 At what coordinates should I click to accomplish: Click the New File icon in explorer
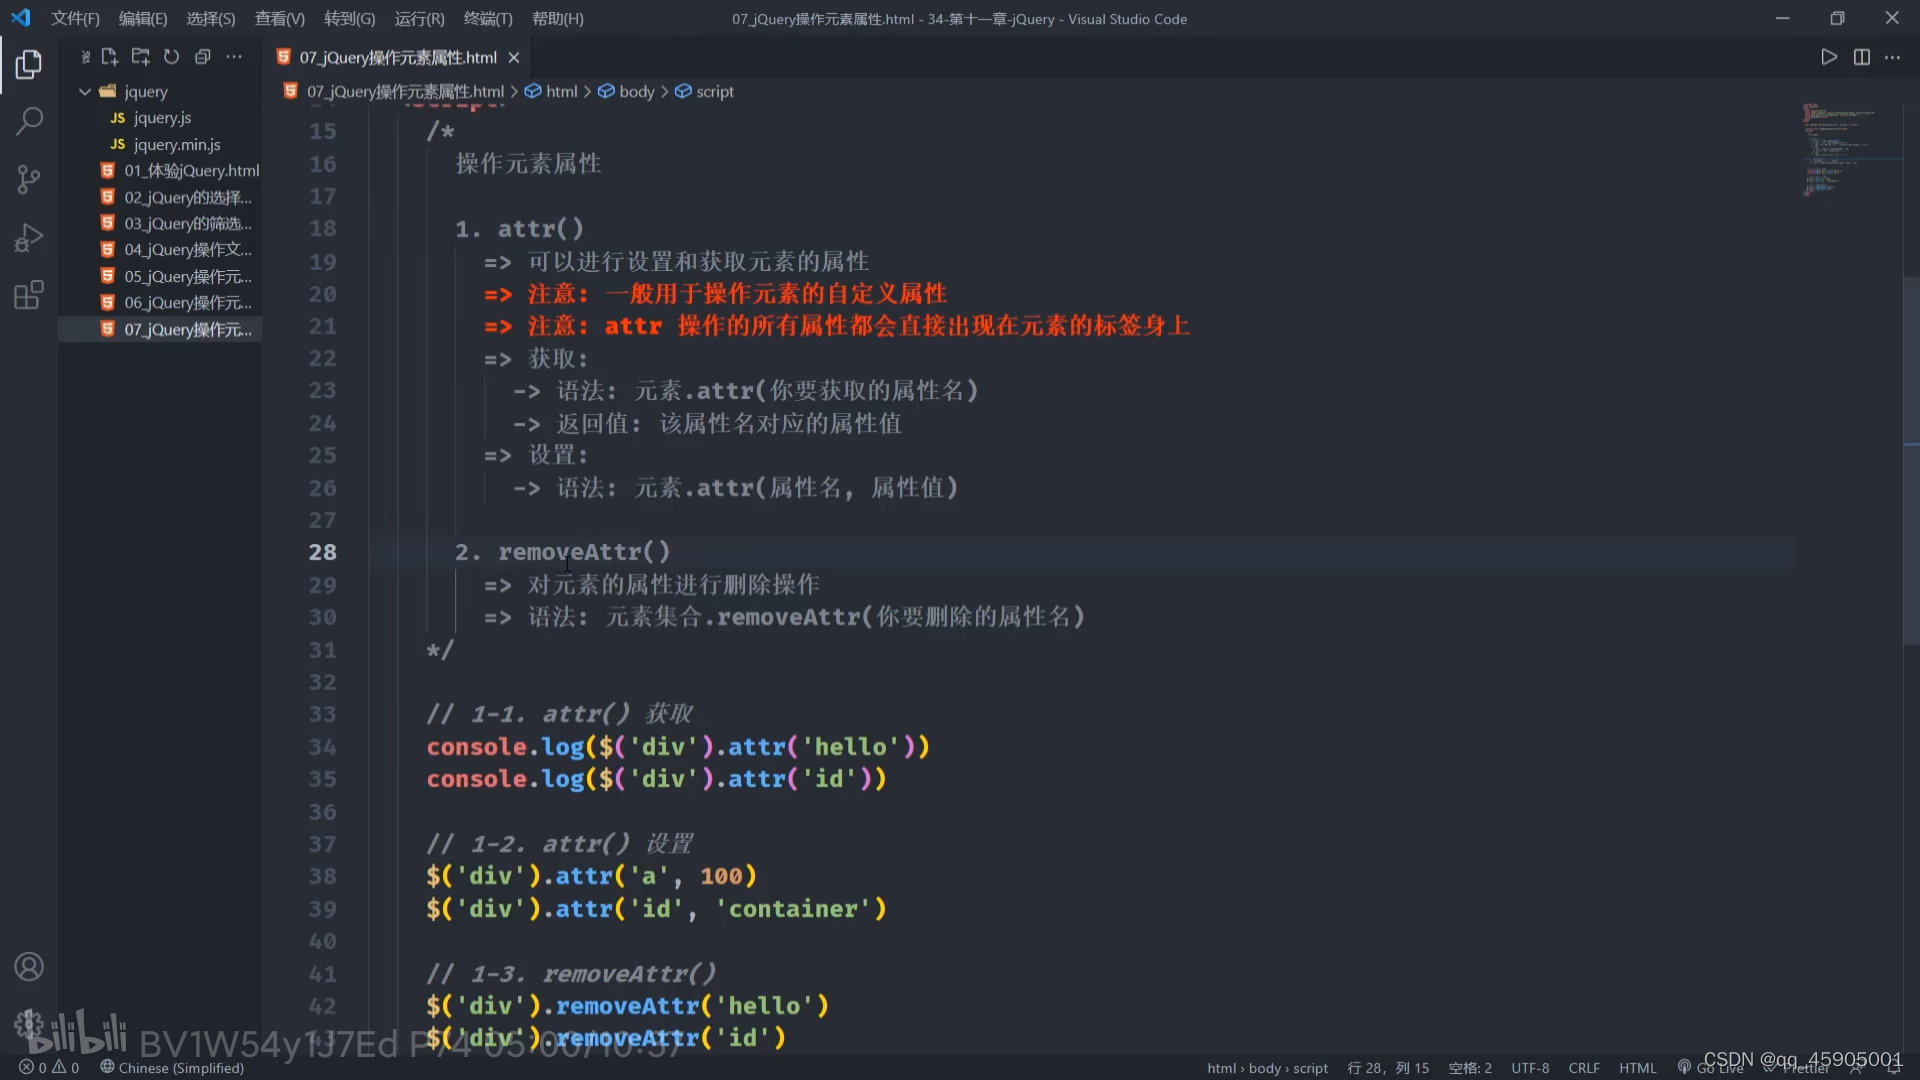pyautogui.click(x=110, y=57)
